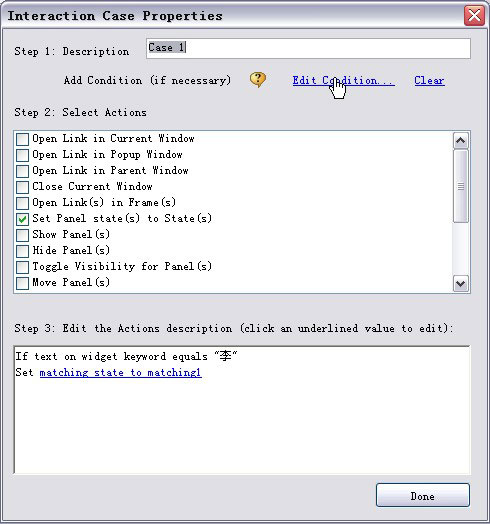Check Open Link in Popup Window
The width and height of the screenshot is (490, 524).
tap(22, 155)
